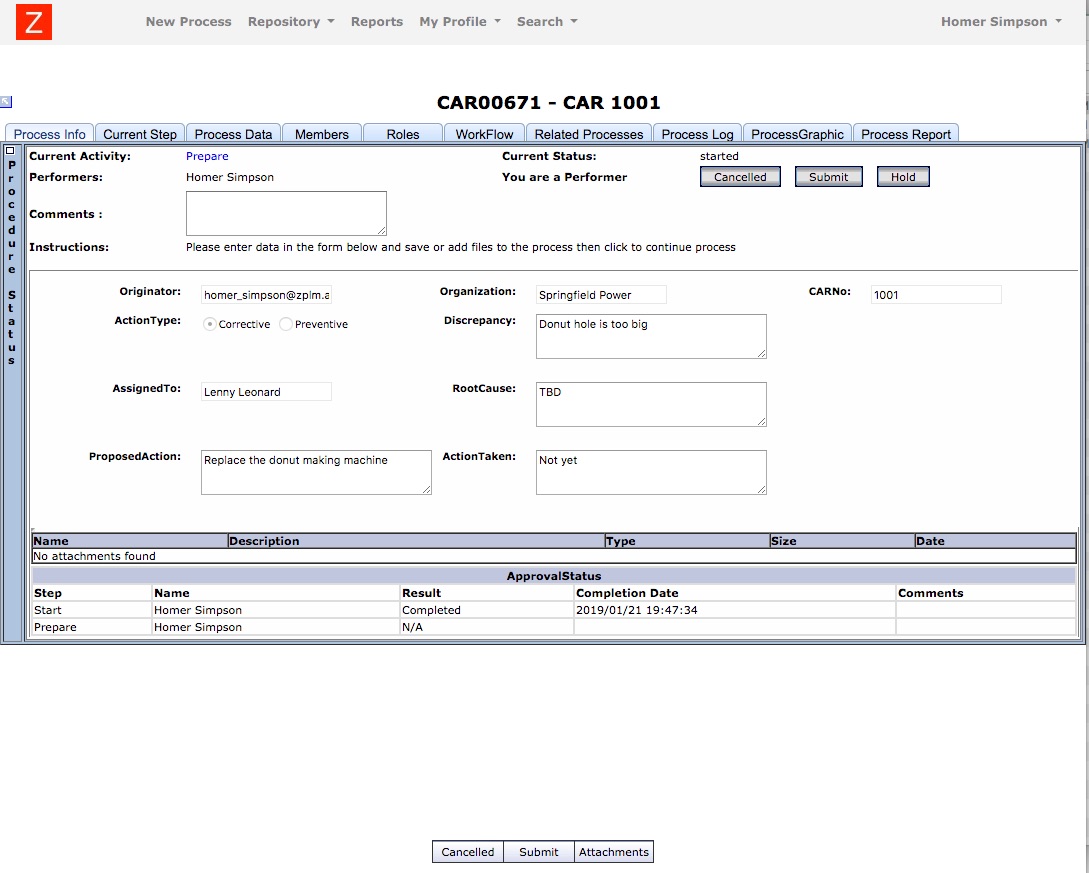Click the Z application logo
The height and width of the screenshot is (873, 1089).
33,21
